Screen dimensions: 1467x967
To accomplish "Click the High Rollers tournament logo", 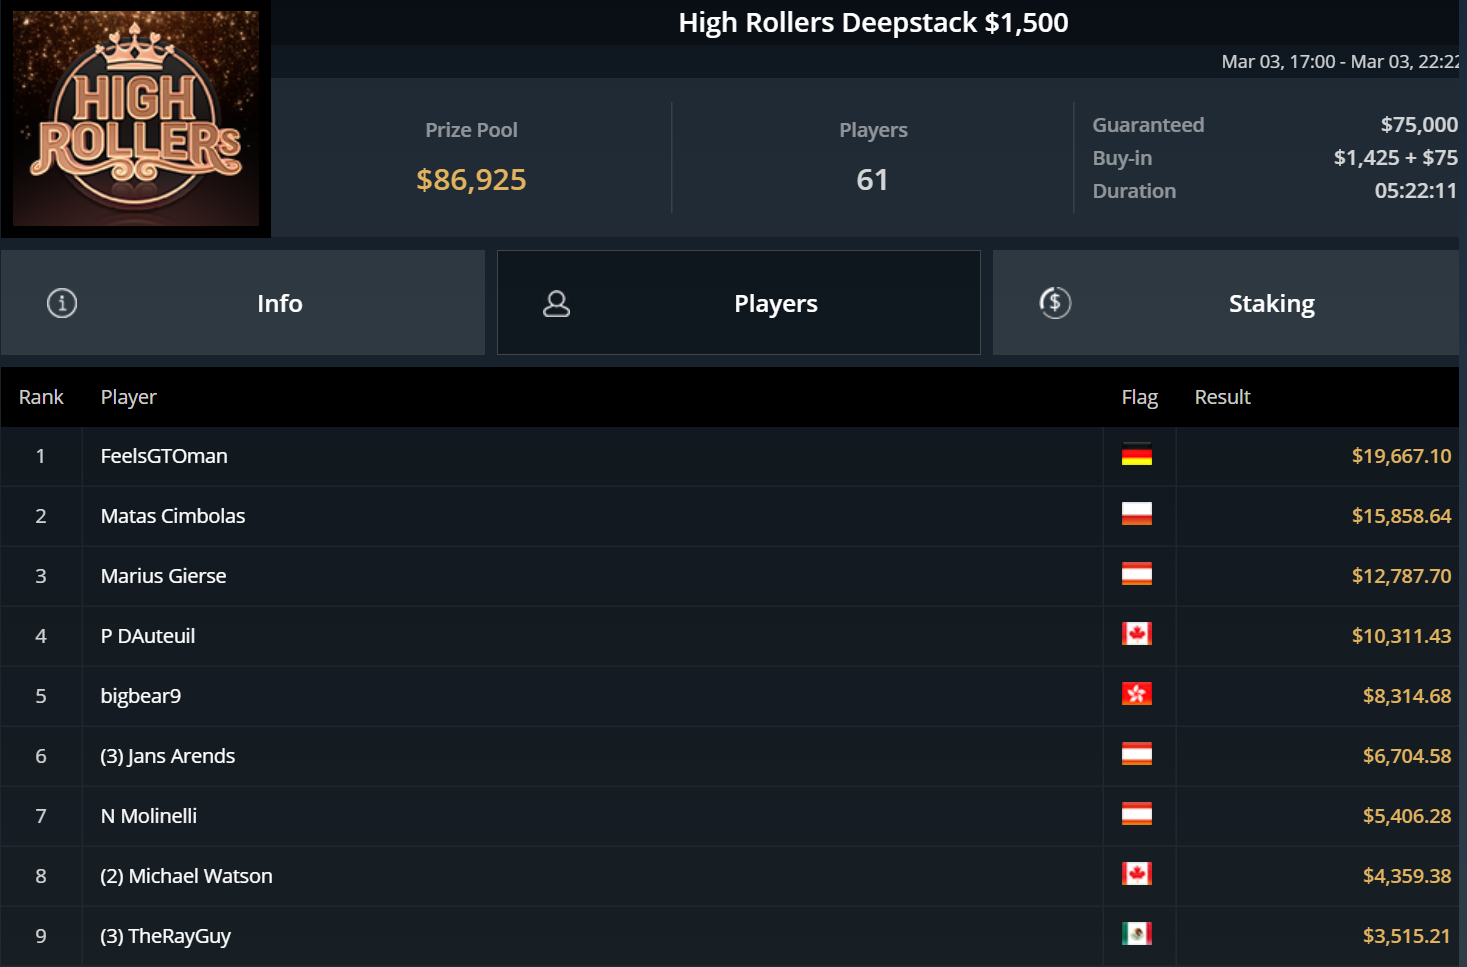I will (136, 119).
